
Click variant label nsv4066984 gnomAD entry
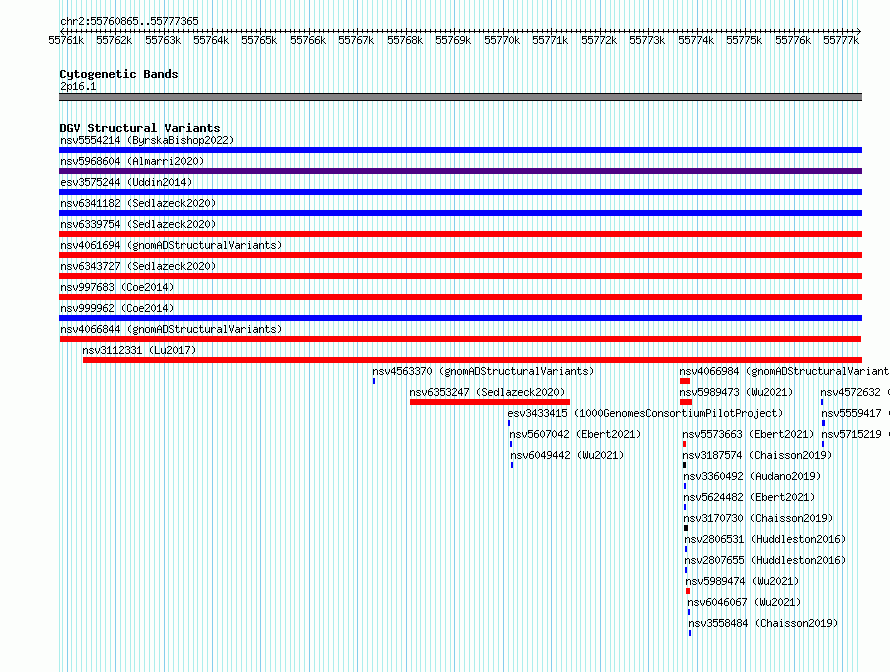[x=784, y=371]
